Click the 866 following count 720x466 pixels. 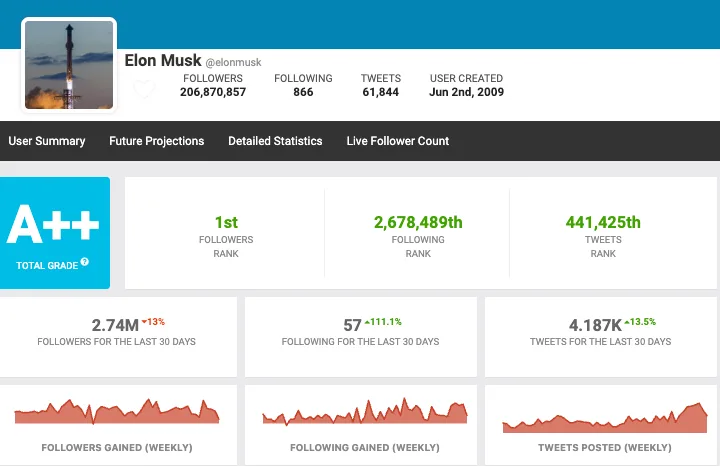pyautogui.click(x=303, y=92)
